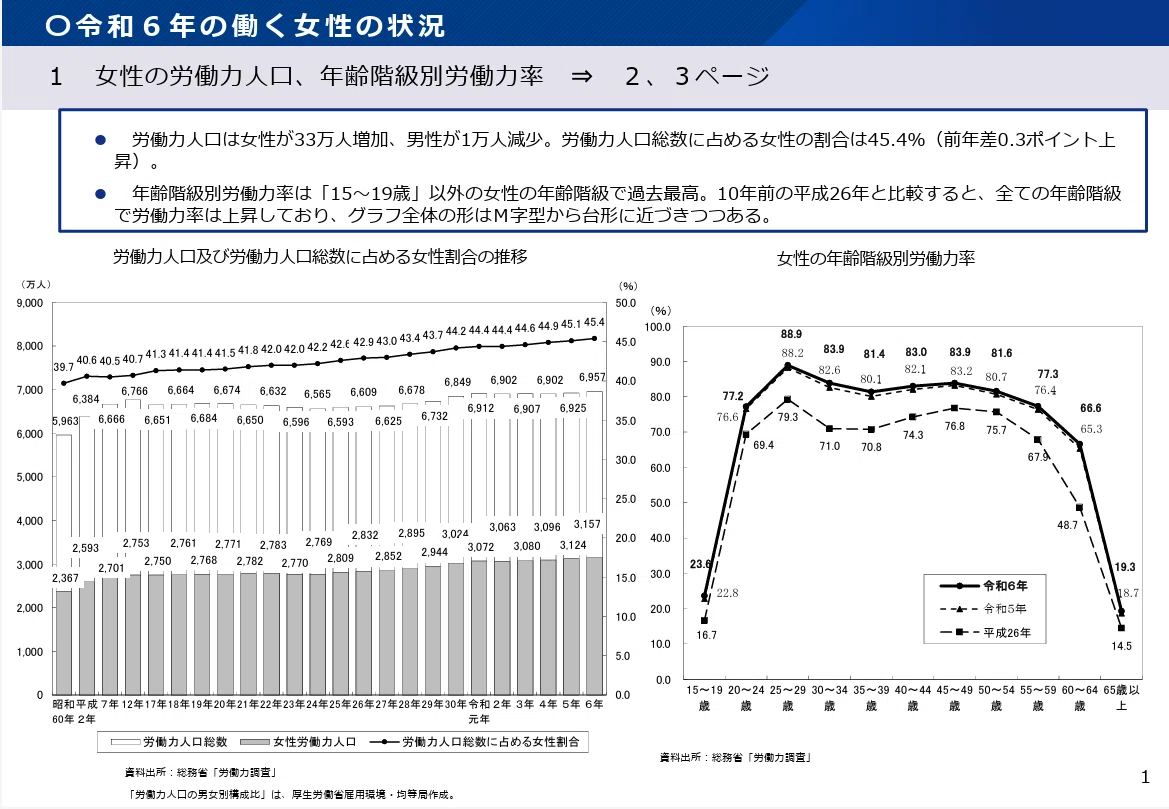Click the data label '3,157' for women labor force
The width and height of the screenshot is (1169, 809).
click(587, 524)
